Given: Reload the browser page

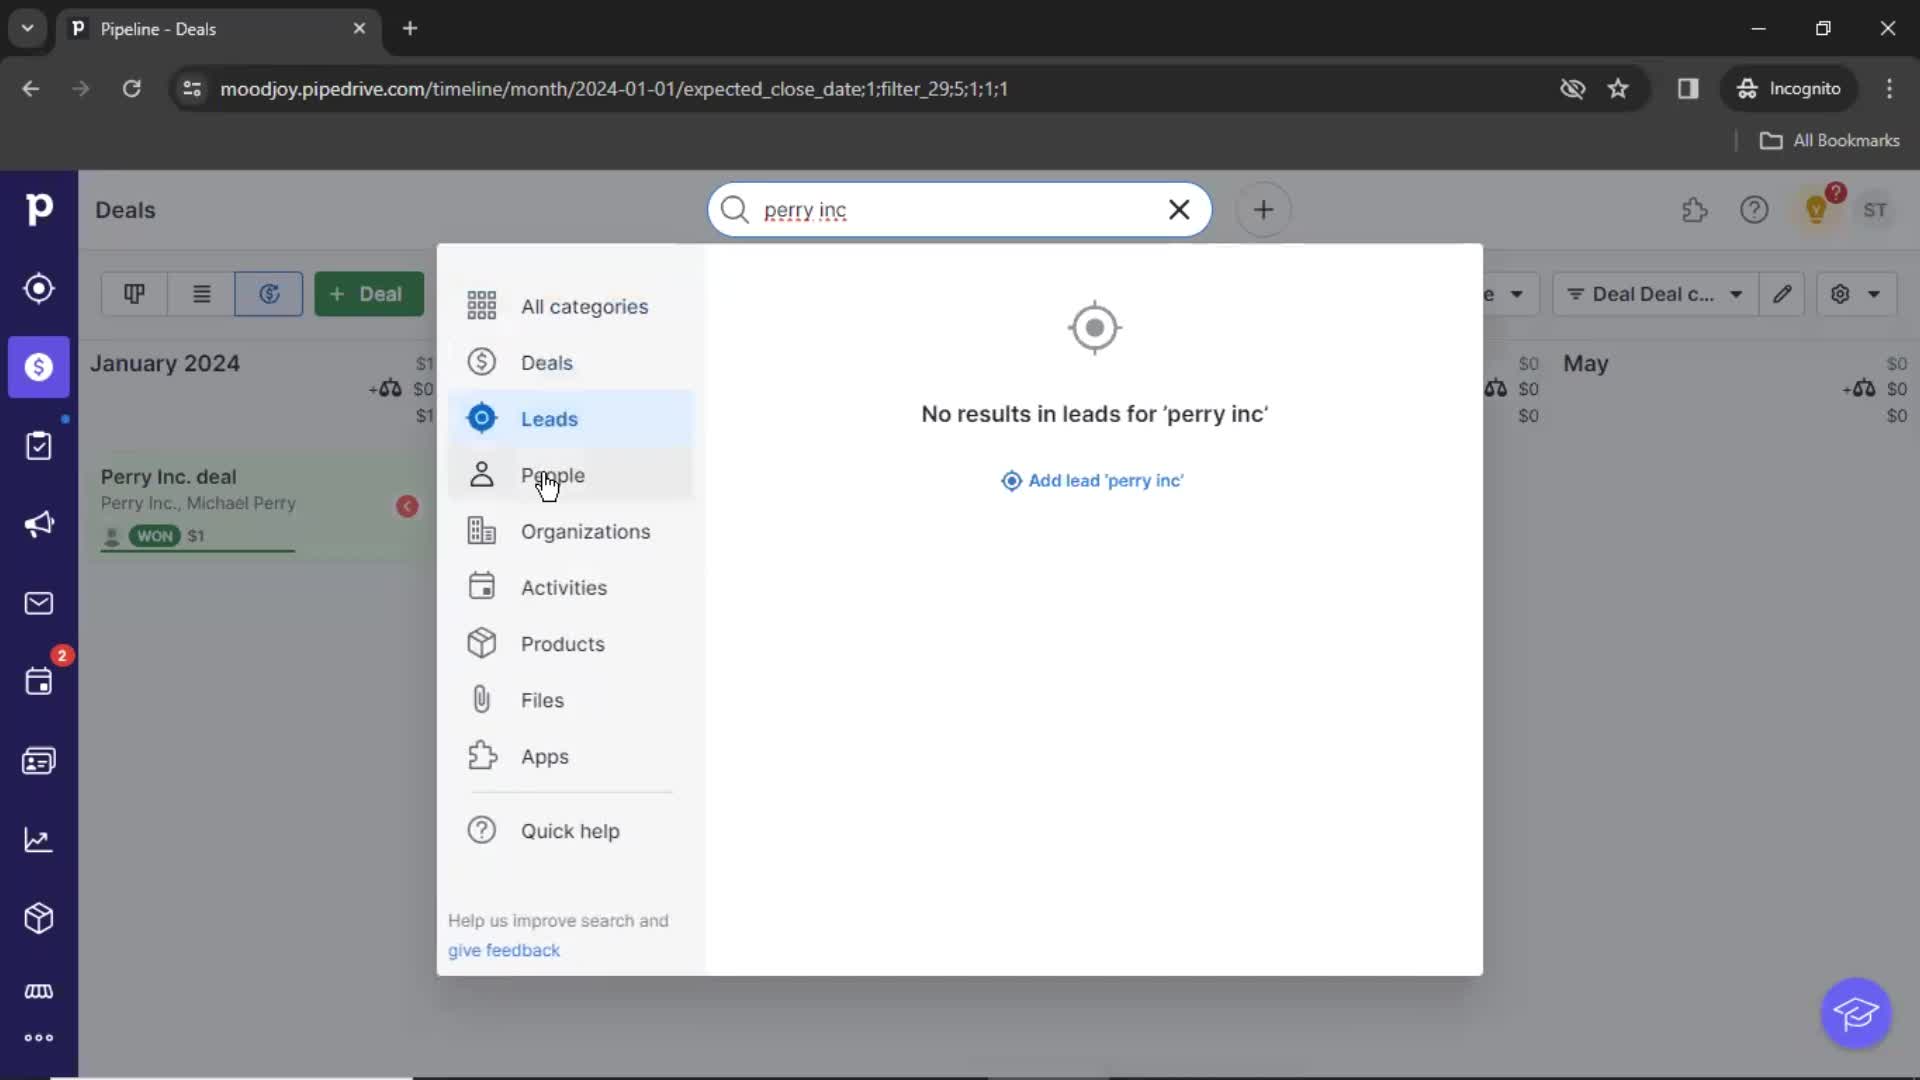Looking at the screenshot, I should pos(131,89).
